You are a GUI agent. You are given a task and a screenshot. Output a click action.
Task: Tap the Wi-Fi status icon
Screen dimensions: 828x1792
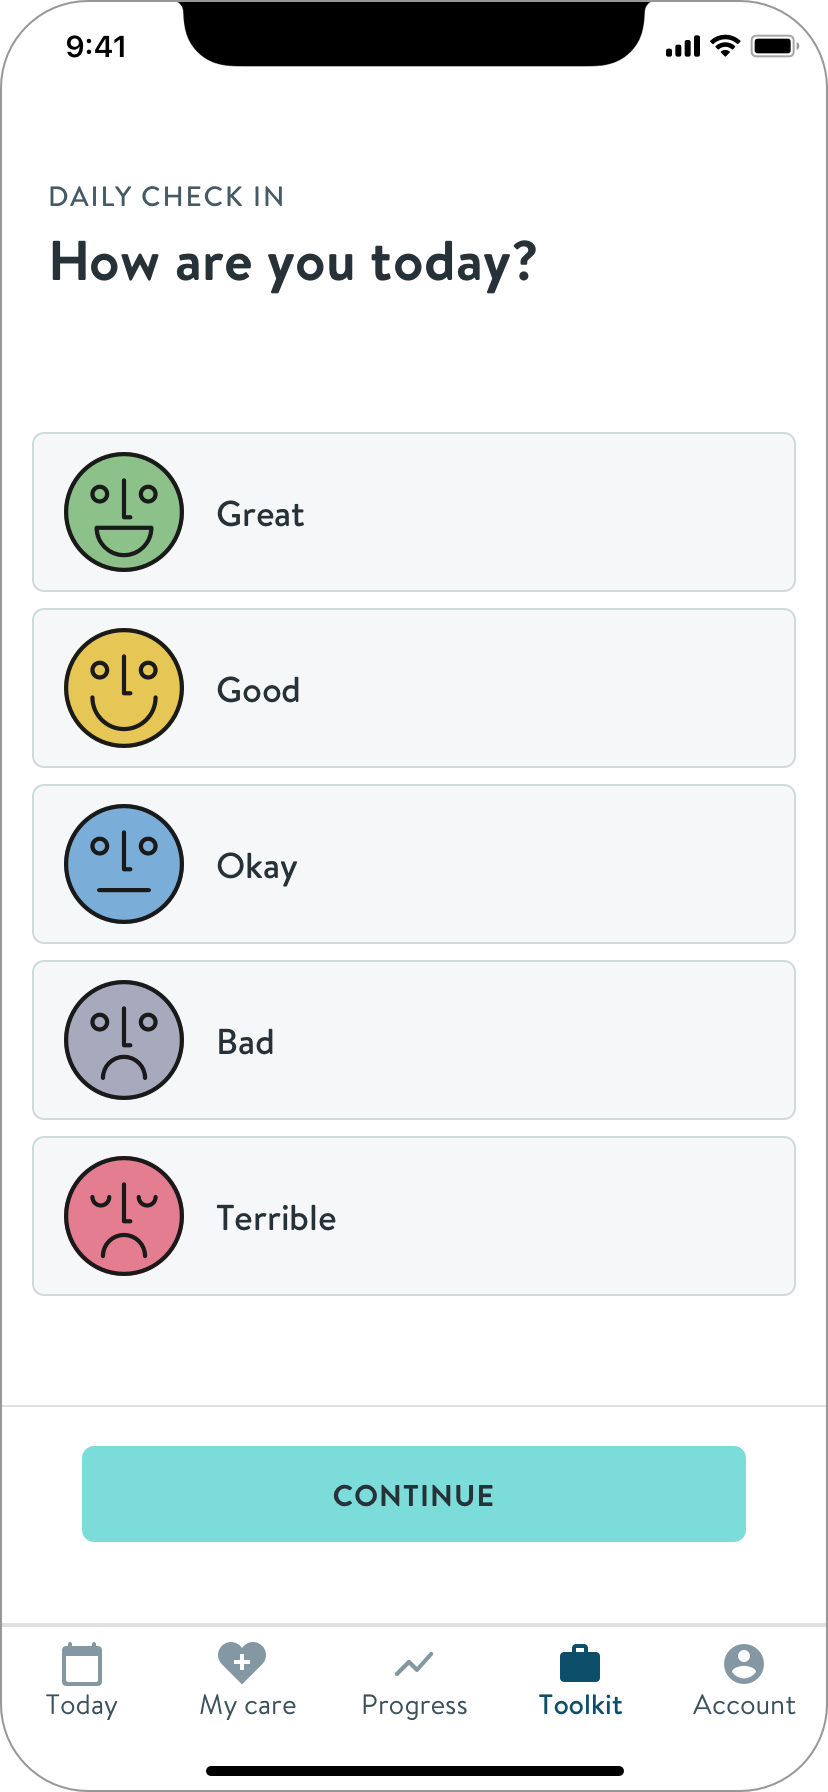click(725, 46)
